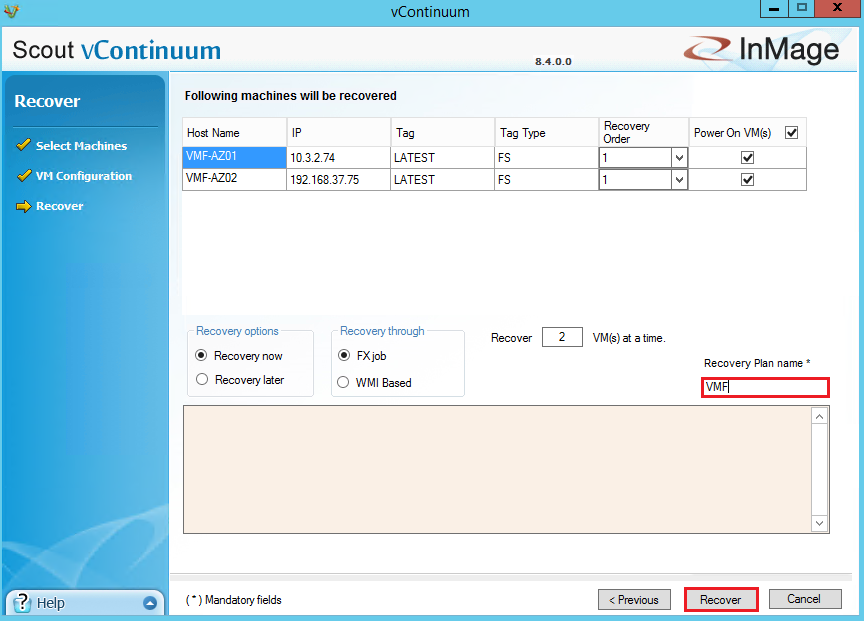
Task: Click the InMage logo
Action: coord(762,50)
